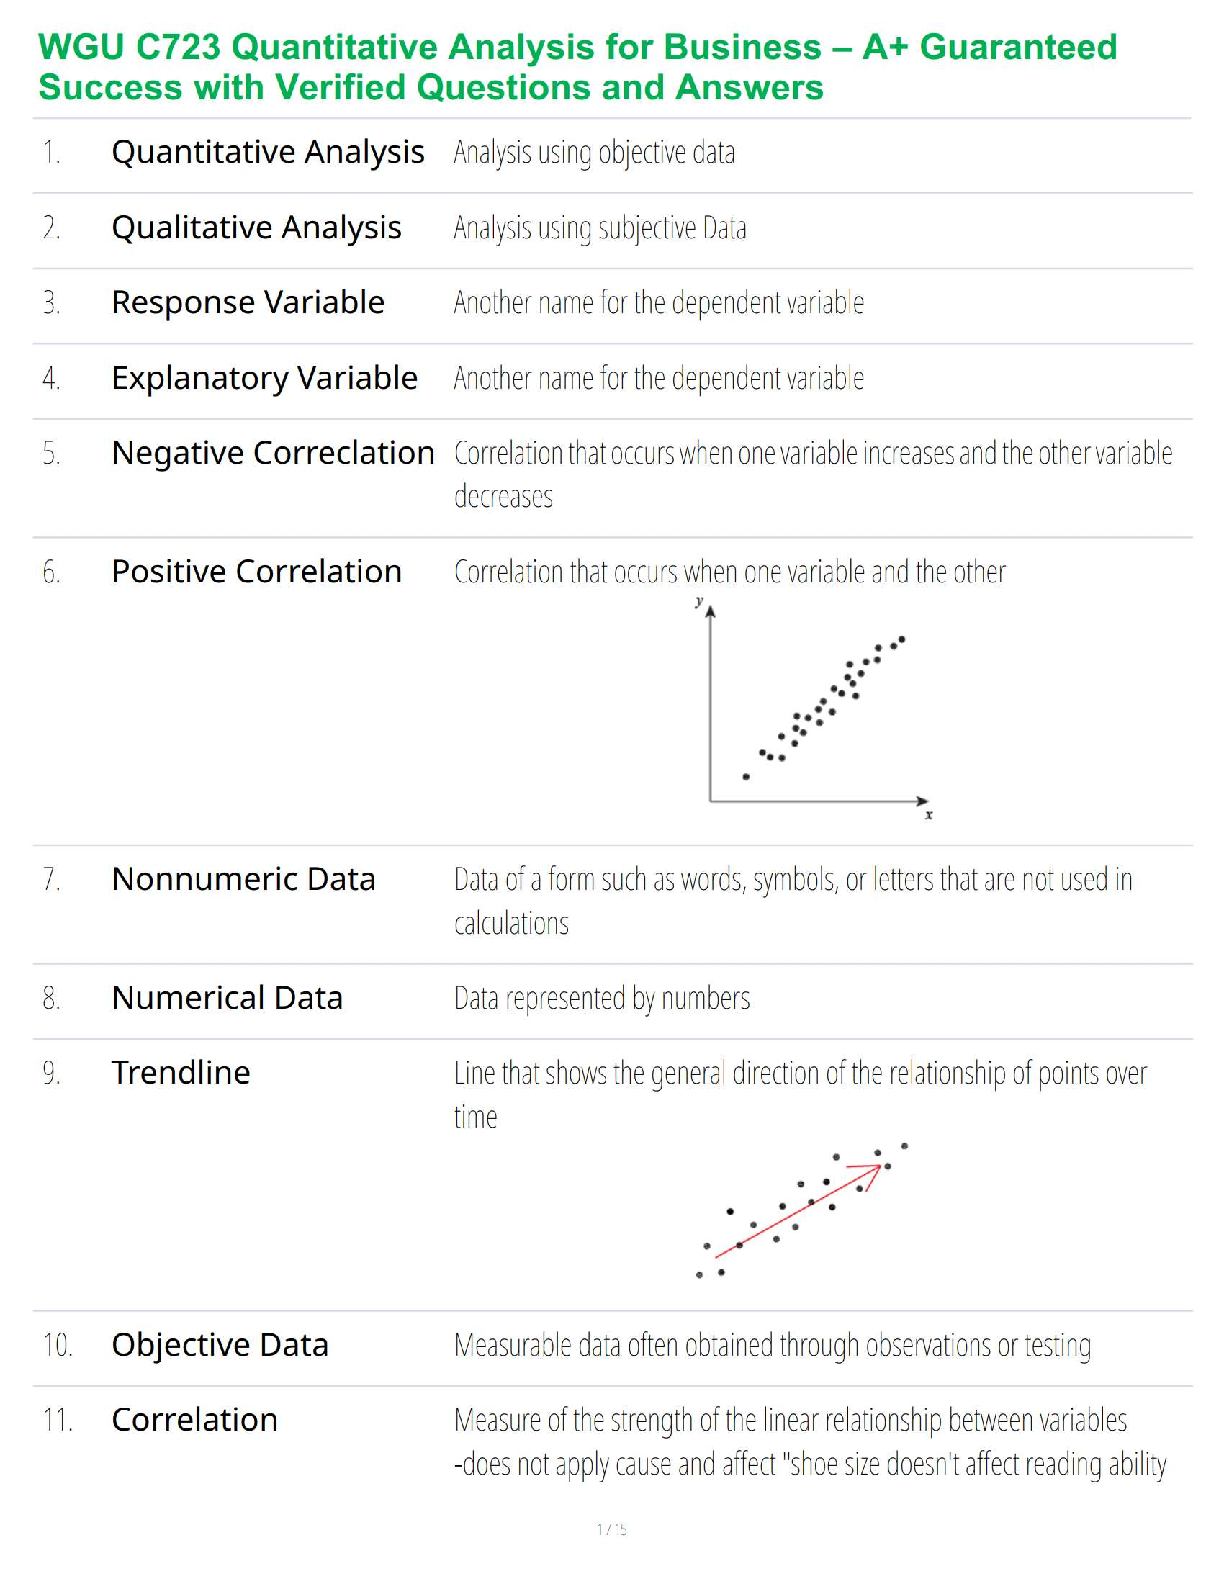This screenshot has height=1584, width=1224.
Task: Select the Numerical Data term
Action: 227,998
